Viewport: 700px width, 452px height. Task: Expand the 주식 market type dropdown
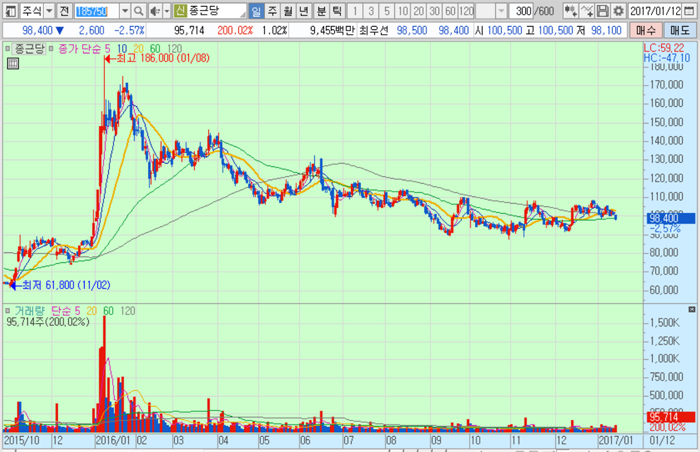[x=50, y=11]
